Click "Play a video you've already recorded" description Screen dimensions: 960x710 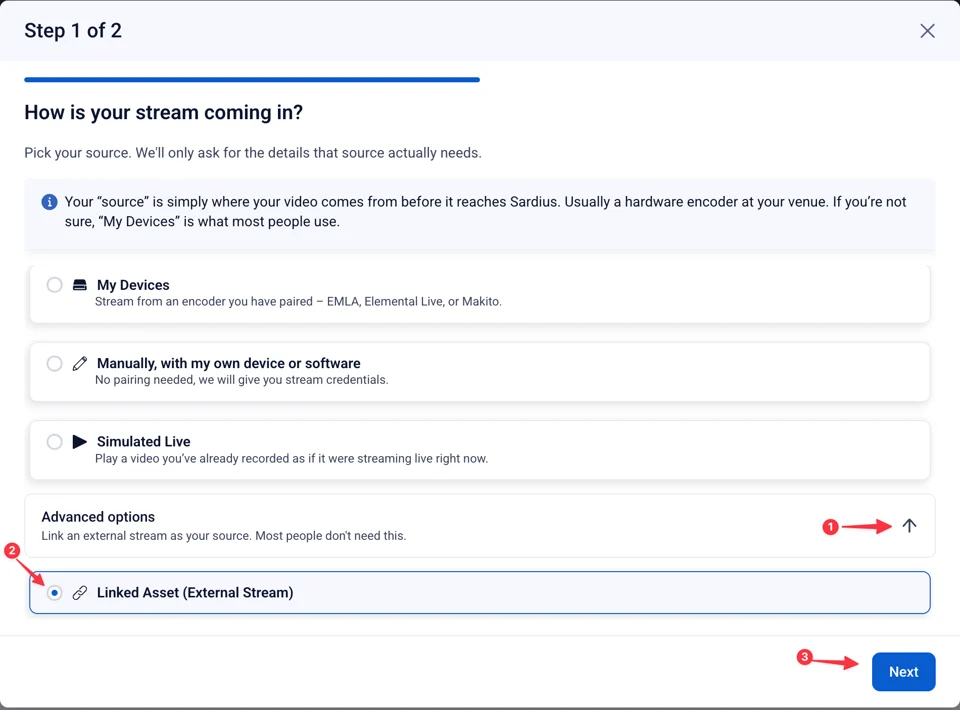click(x=291, y=458)
